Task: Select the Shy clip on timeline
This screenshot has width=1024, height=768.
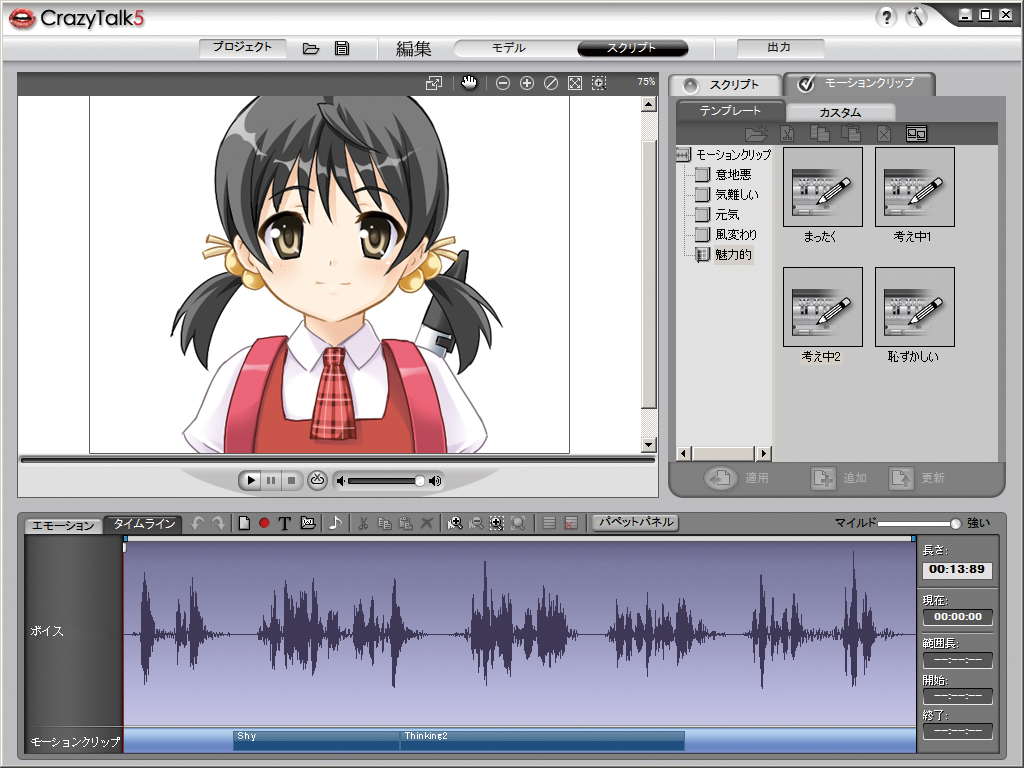Action: click(x=316, y=741)
